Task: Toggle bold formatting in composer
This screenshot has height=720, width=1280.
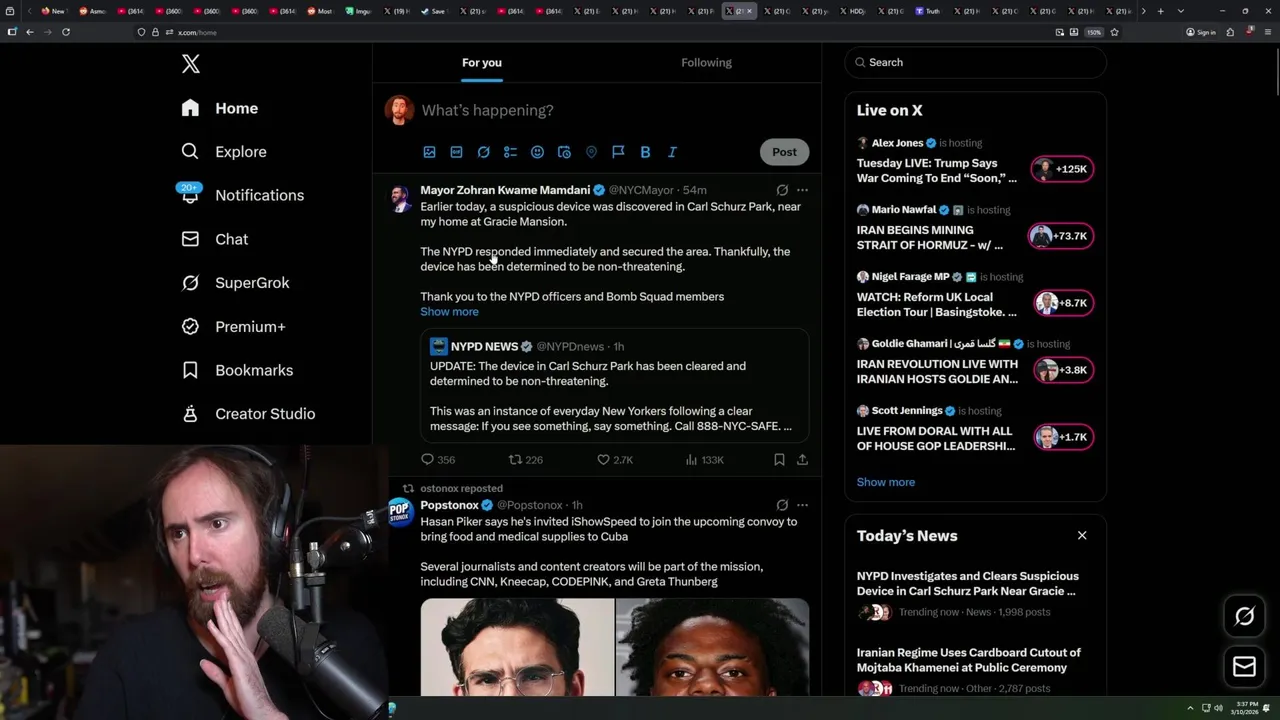Action: [645, 152]
